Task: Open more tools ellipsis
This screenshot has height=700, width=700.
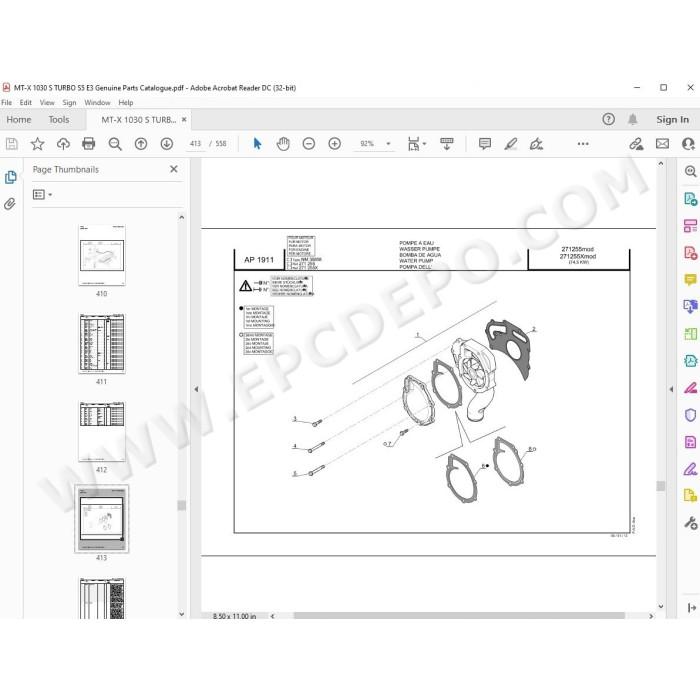Action: tap(583, 144)
